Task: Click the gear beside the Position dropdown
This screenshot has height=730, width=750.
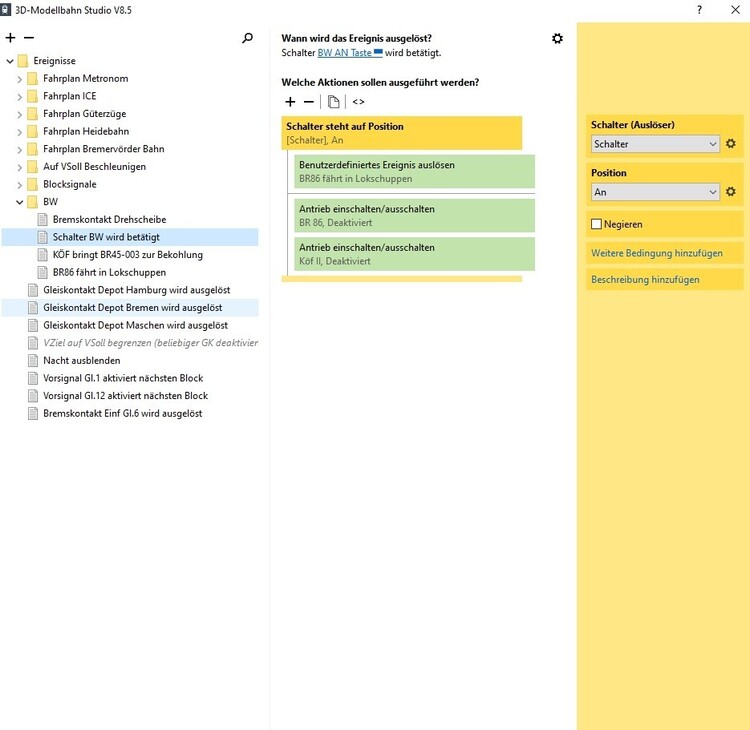Action: (x=730, y=192)
